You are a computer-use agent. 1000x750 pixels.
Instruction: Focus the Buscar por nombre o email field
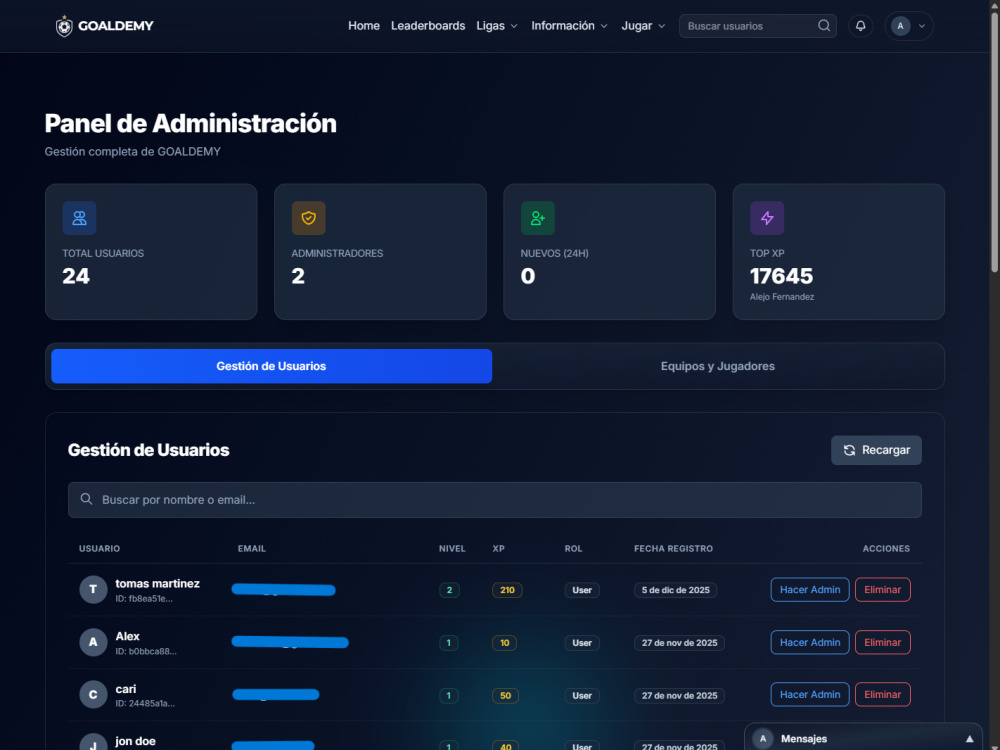tap(494, 500)
